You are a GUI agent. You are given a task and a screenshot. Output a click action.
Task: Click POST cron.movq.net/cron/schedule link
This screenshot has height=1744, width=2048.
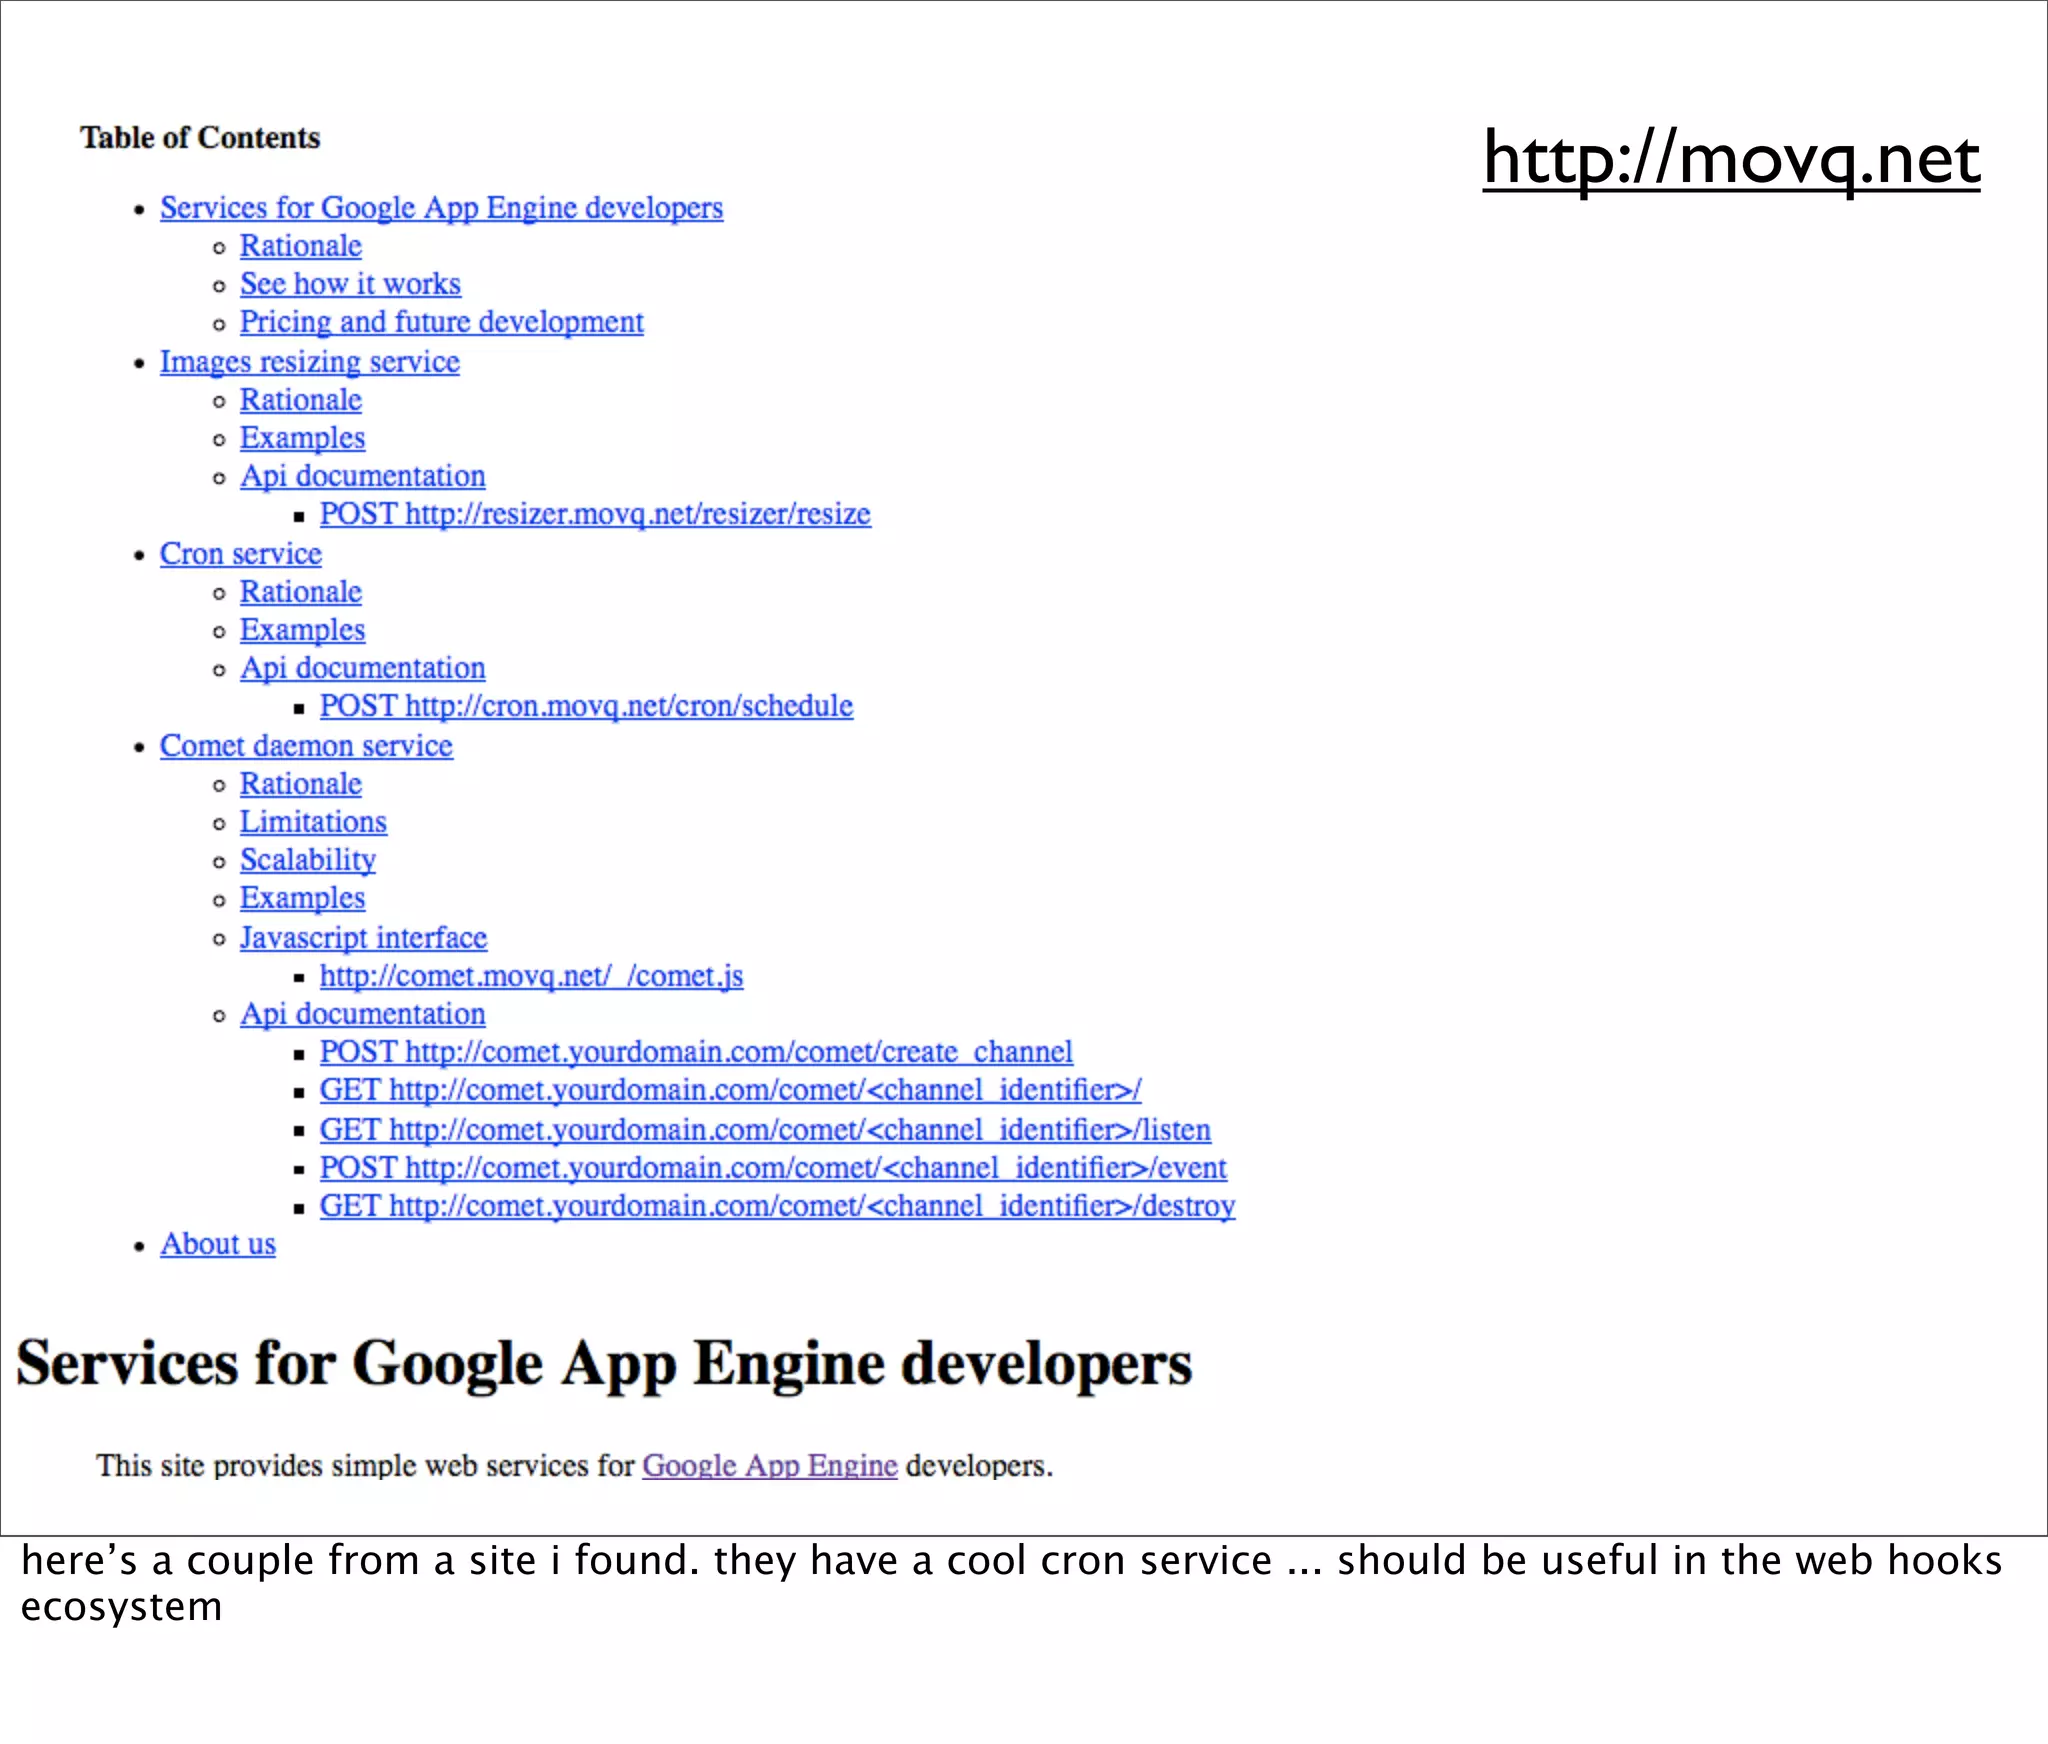pos(586,706)
